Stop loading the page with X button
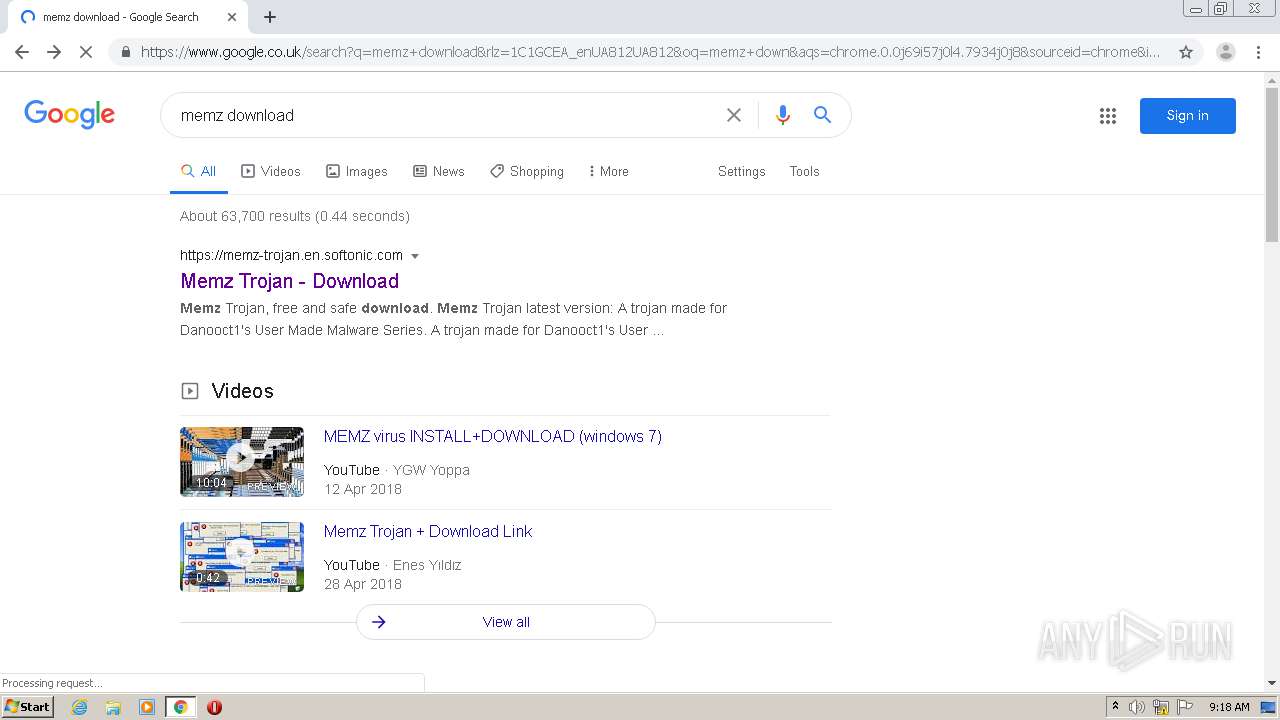The width and height of the screenshot is (1280, 720). 86,52
